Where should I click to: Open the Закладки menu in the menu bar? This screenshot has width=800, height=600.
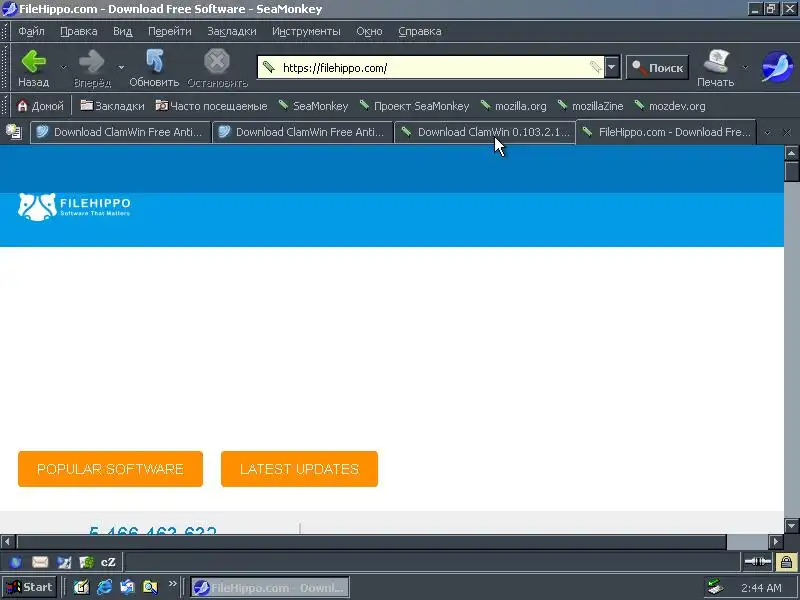tap(232, 31)
